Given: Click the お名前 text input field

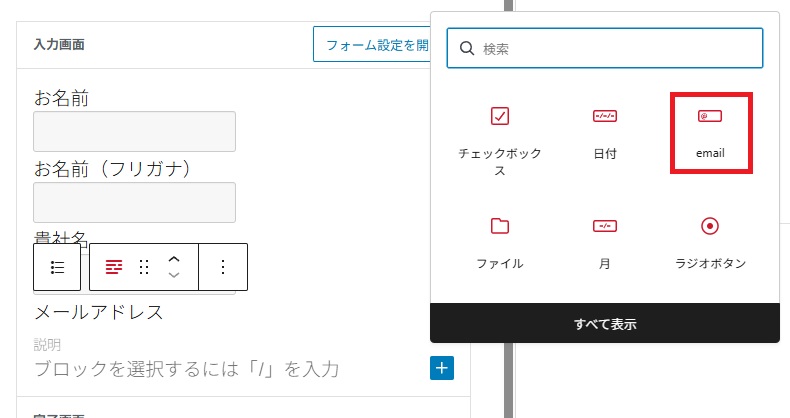Looking at the screenshot, I should point(134,132).
